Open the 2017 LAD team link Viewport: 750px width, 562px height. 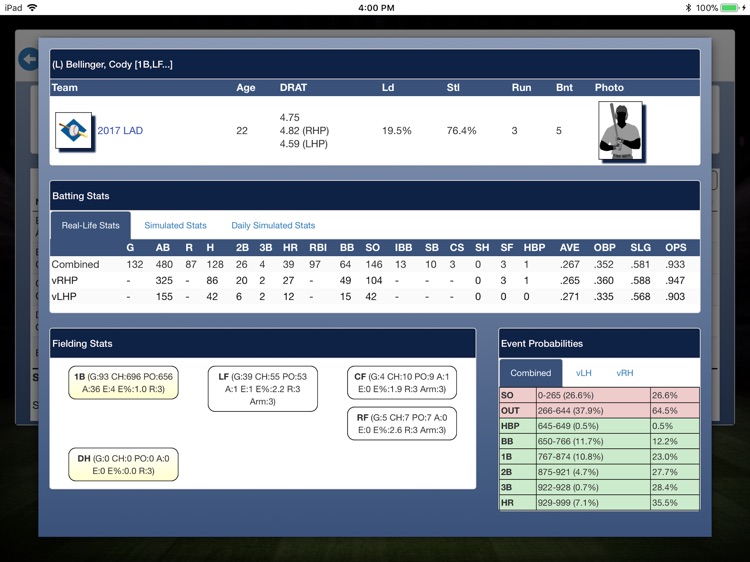click(120, 131)
